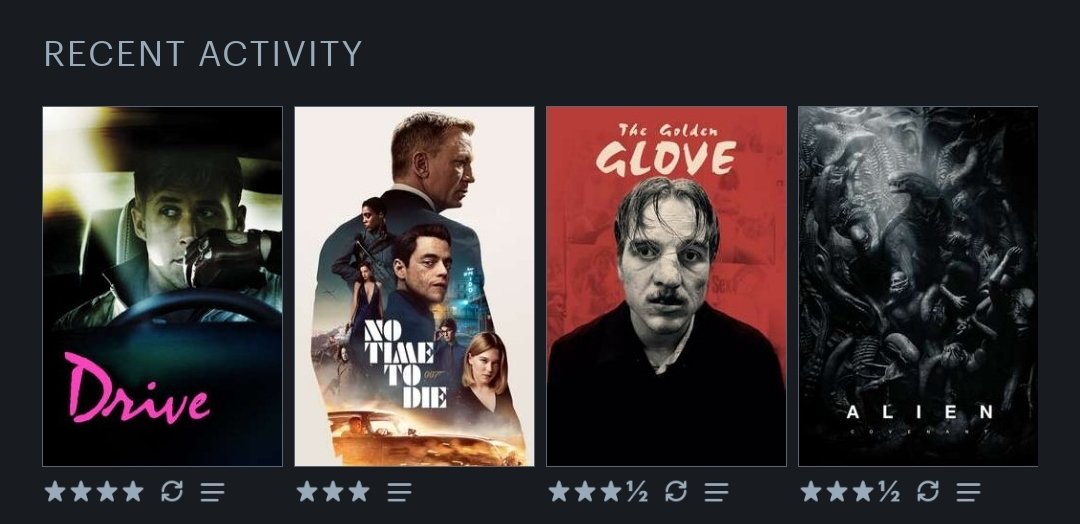Click the fourth star under the Drive poster
This screenshot has width=1080, height=524.
[x=133, y=491]
